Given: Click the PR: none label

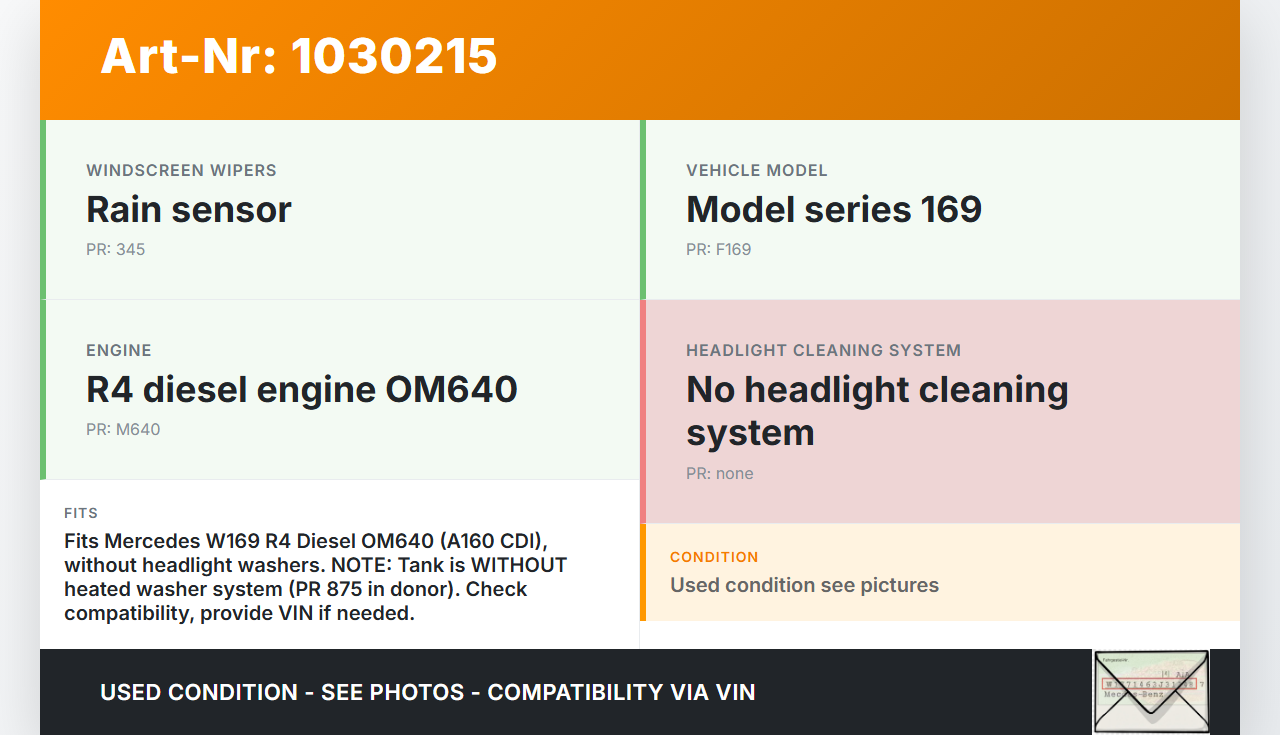Looking at the screenshot, I should [x=720, y=473].
